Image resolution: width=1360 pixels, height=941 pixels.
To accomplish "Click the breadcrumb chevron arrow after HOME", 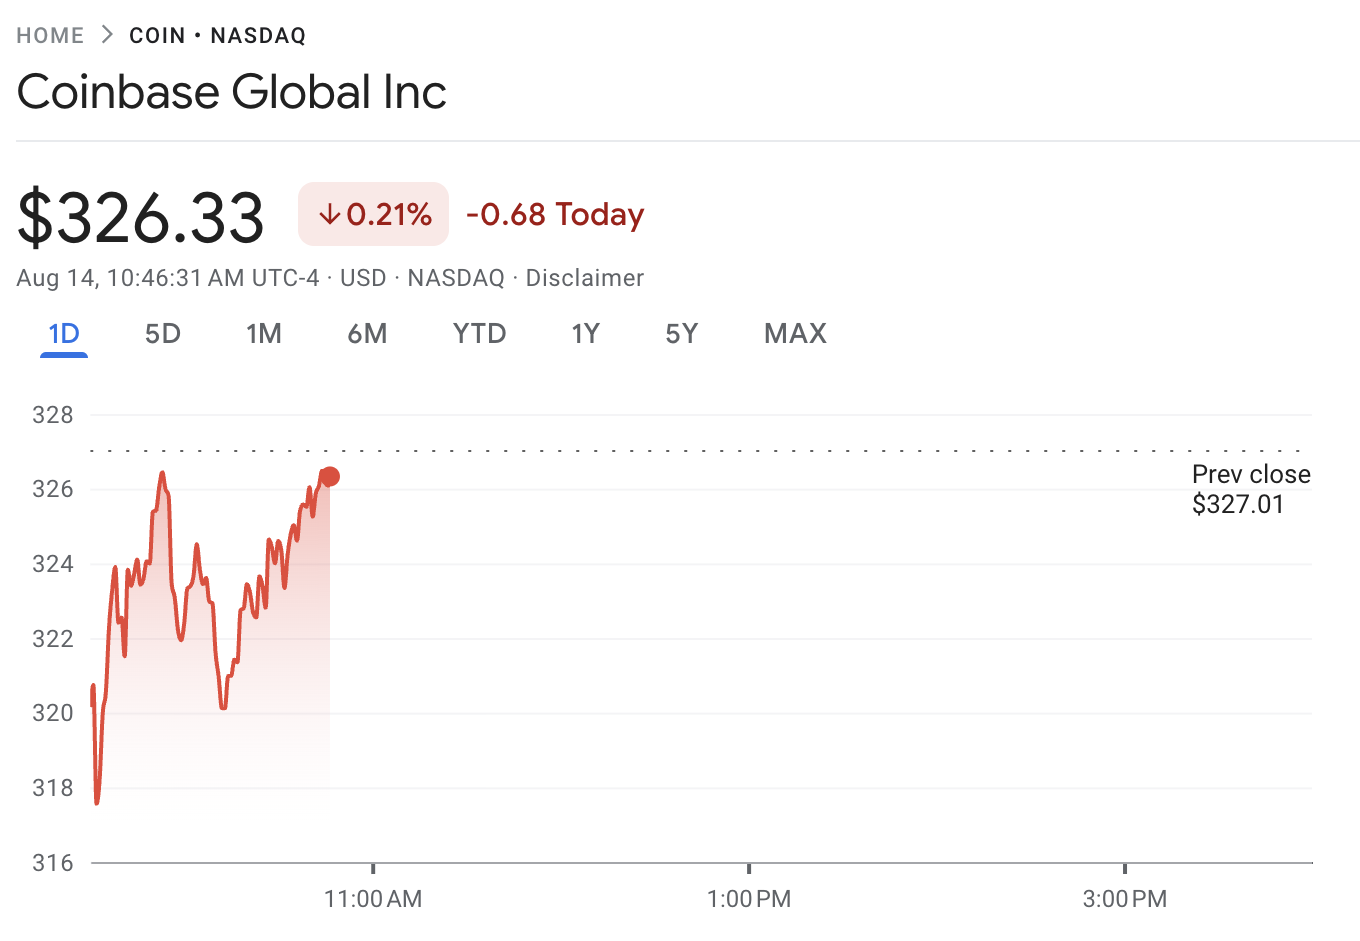I will pos(107,35).
